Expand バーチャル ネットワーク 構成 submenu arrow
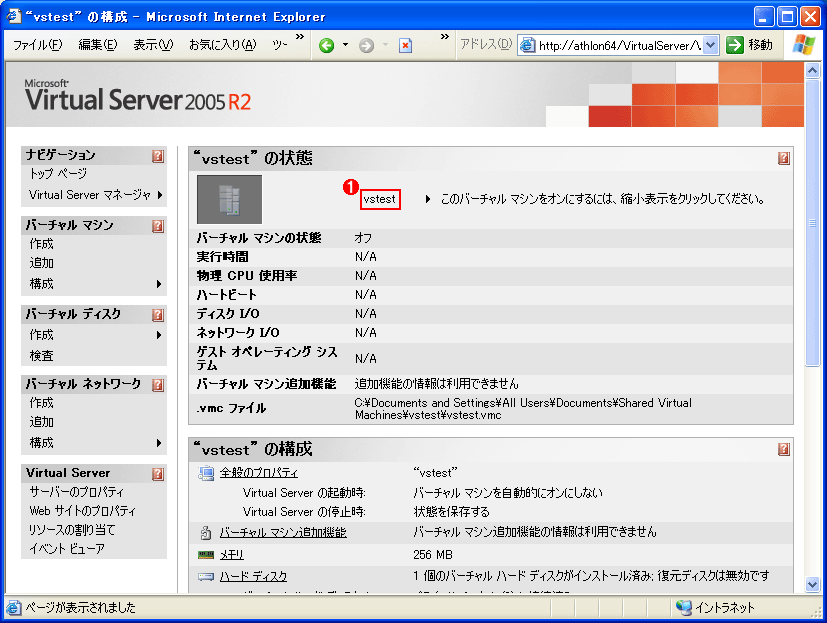The image size is (827, 623). (159, 443)
